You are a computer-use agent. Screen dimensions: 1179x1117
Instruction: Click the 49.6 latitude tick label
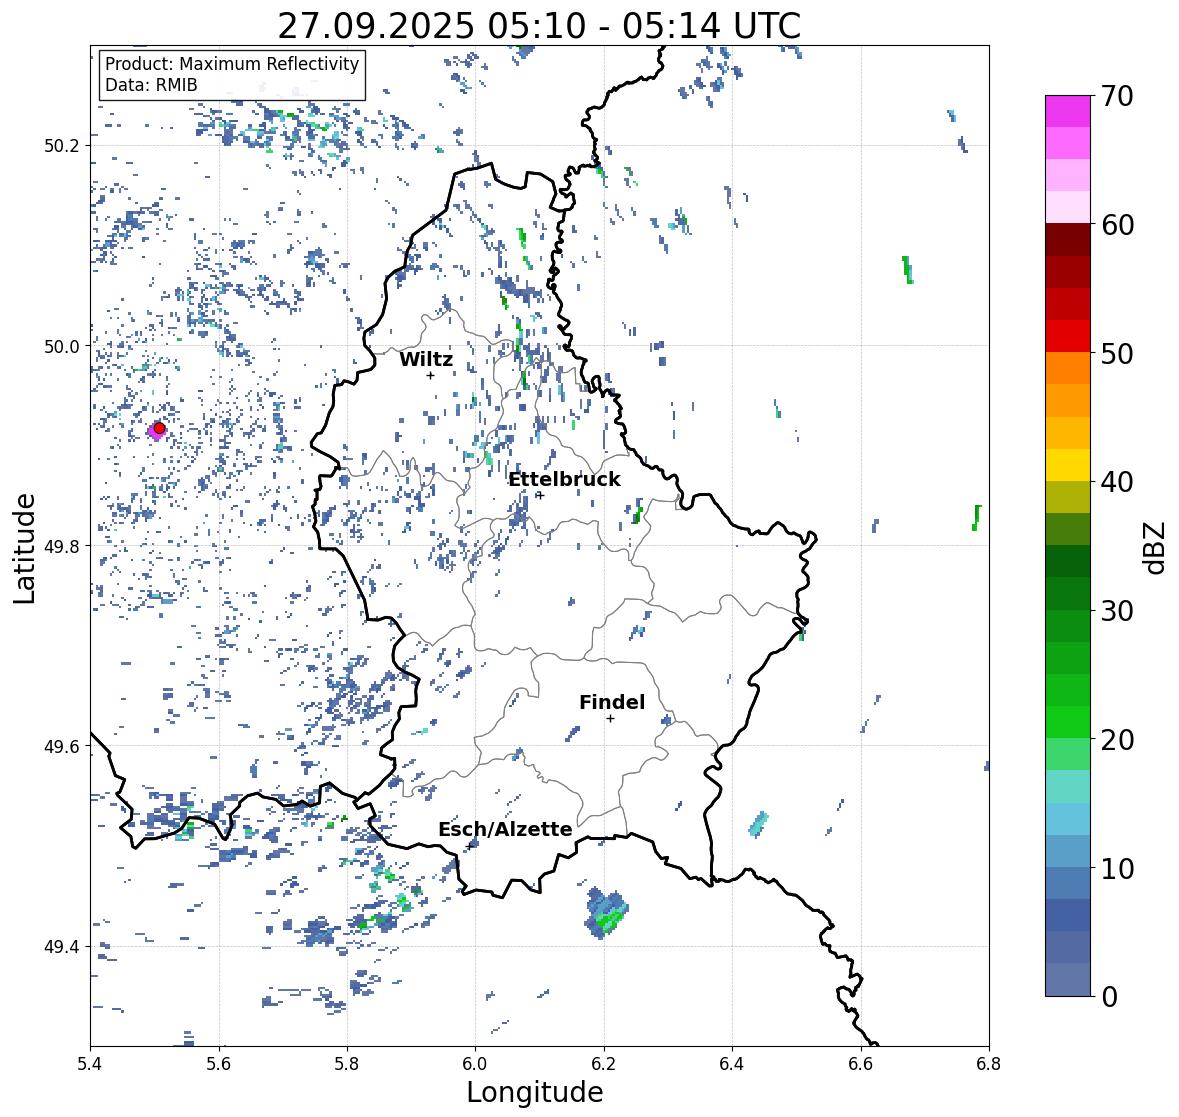[62, 746]
